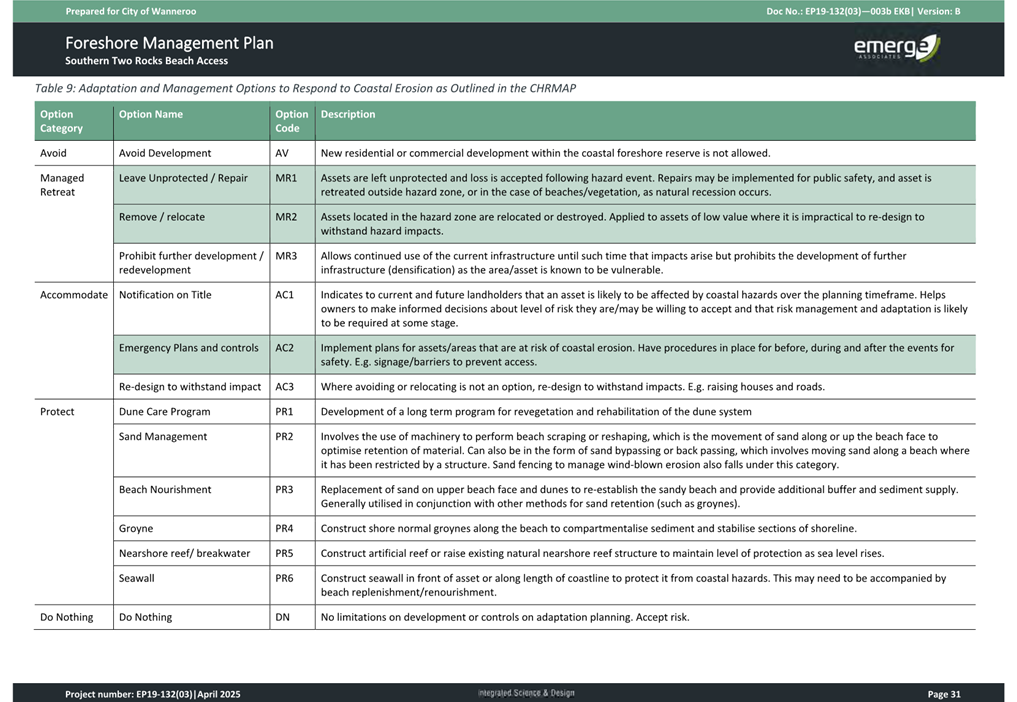Select the 'Dune Care Program' option
Image resolution: width=1017 pixels, height=702 pixels.
(x=165, y=411)
